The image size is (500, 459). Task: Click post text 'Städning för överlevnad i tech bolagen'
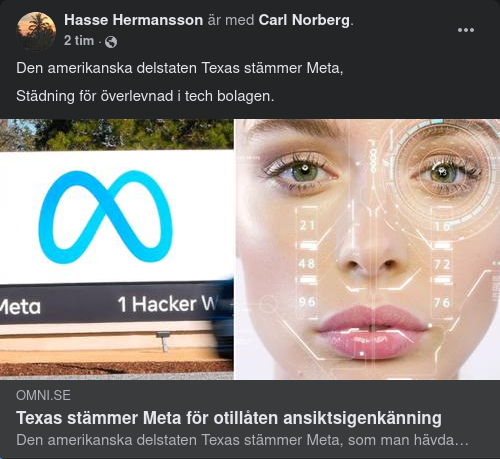tap(145, 96)
